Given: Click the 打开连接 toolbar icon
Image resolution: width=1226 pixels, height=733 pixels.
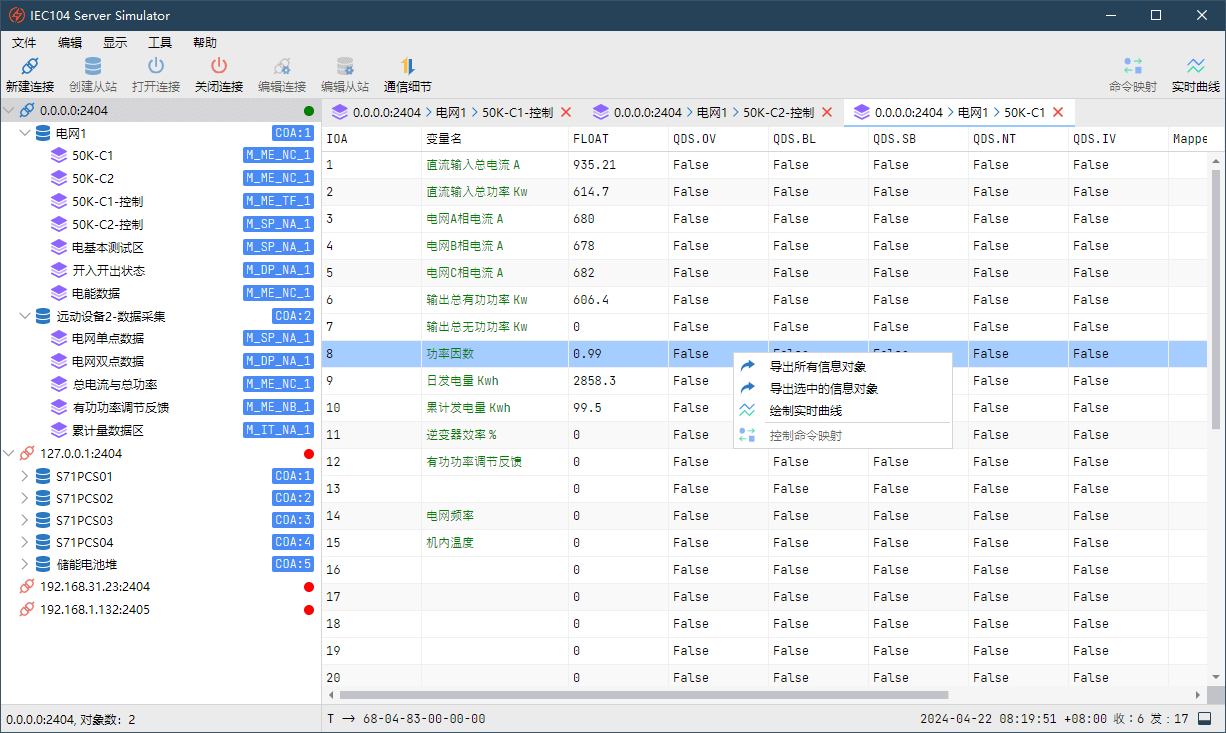Looking at the screenshot, I should pos(155,67).
